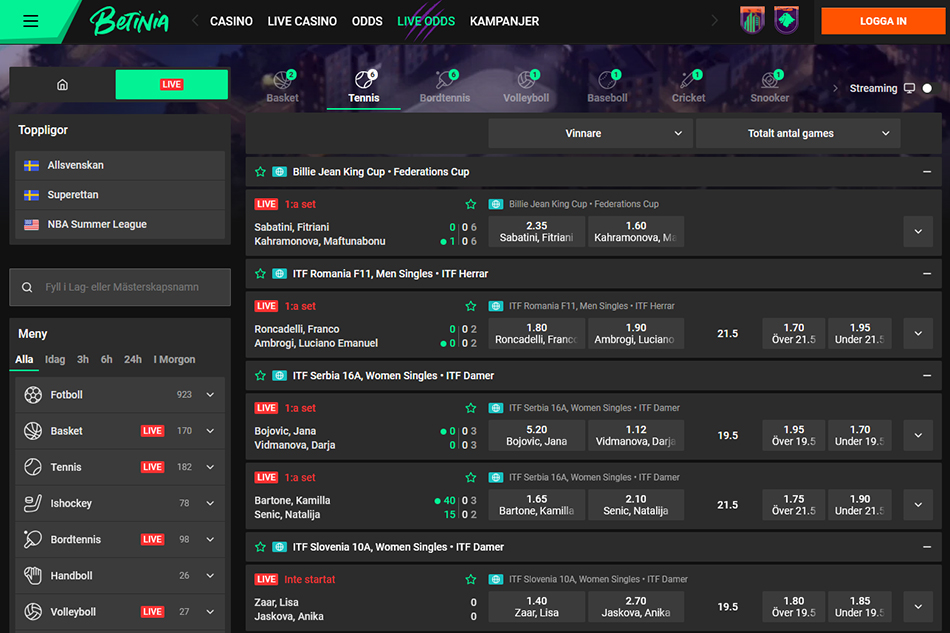Go to sportsbook home icon
The height and width of the screenshot is (633, 950).
[x=62, y=85]
